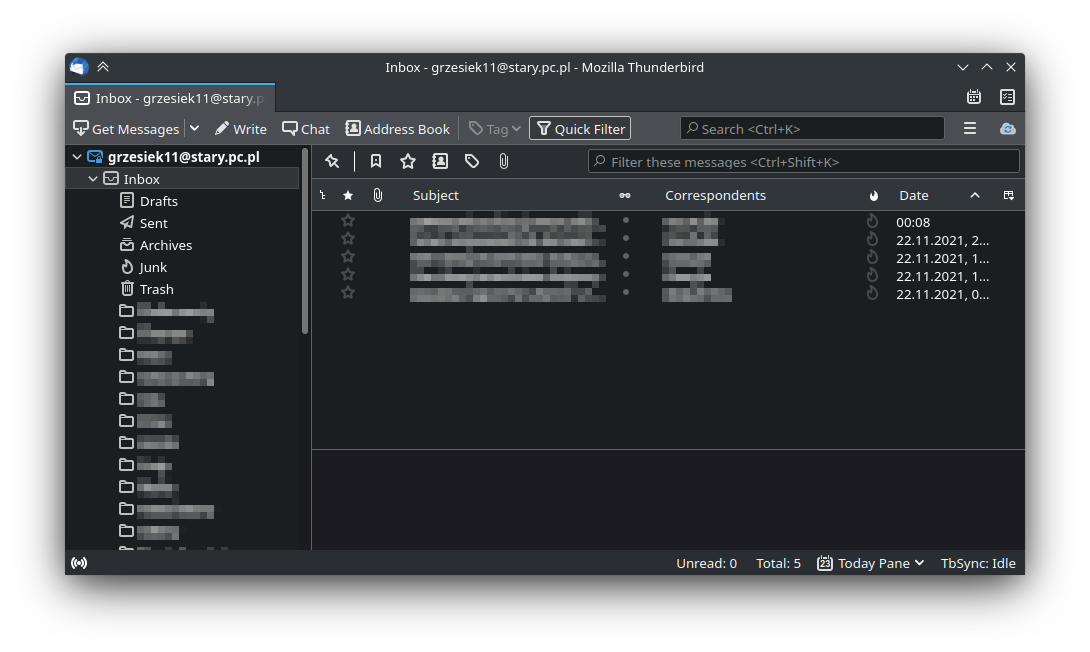Viewport: 1090px width, 652px height.
Task: Click the hamburger application menu icon
Action: [969, 129]
